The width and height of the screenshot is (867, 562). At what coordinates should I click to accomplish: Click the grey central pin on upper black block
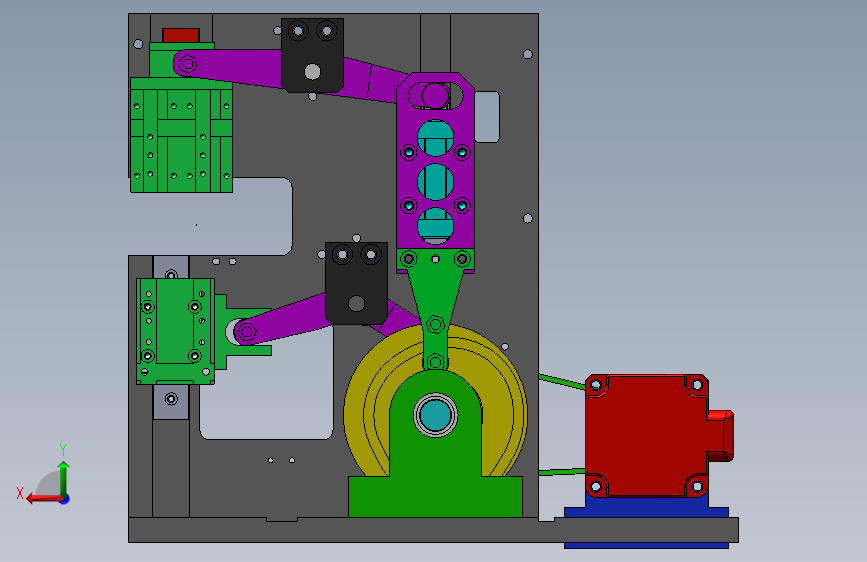click(312, 72)
